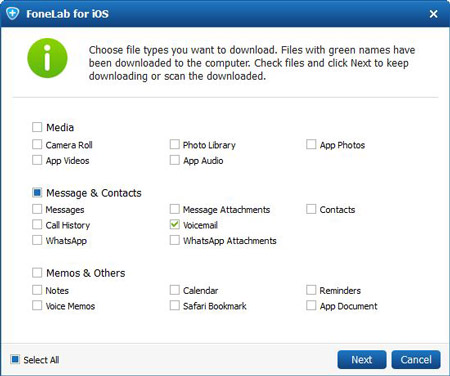The image size is (450, 376).
Task: Click the FoneLab shield logo icon
Action: point(12,14)
